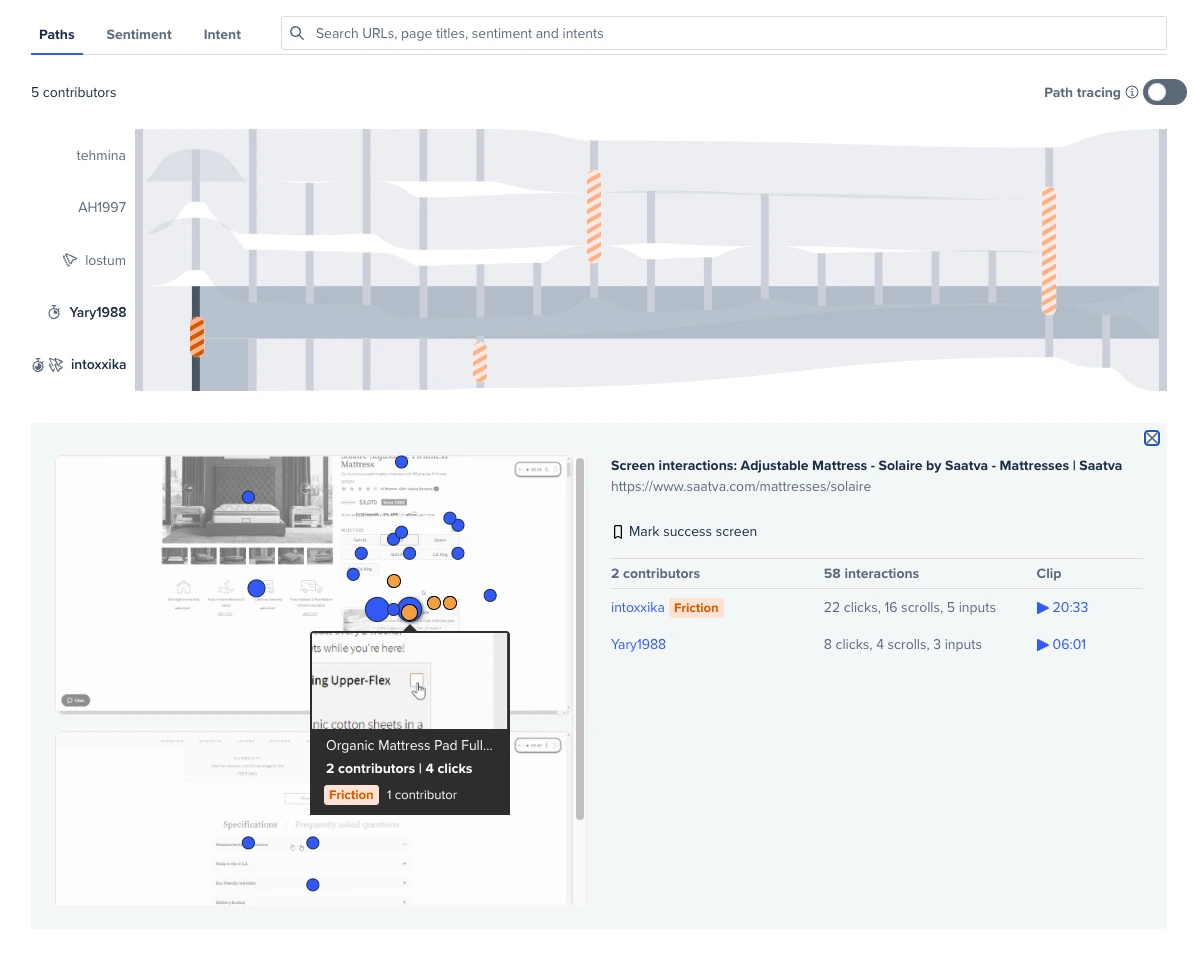The width and height of the screenshot is (1195, 959).
Task: Click the Path tracing info icon
Action: pyautogui.click(x=1132, y=92)
